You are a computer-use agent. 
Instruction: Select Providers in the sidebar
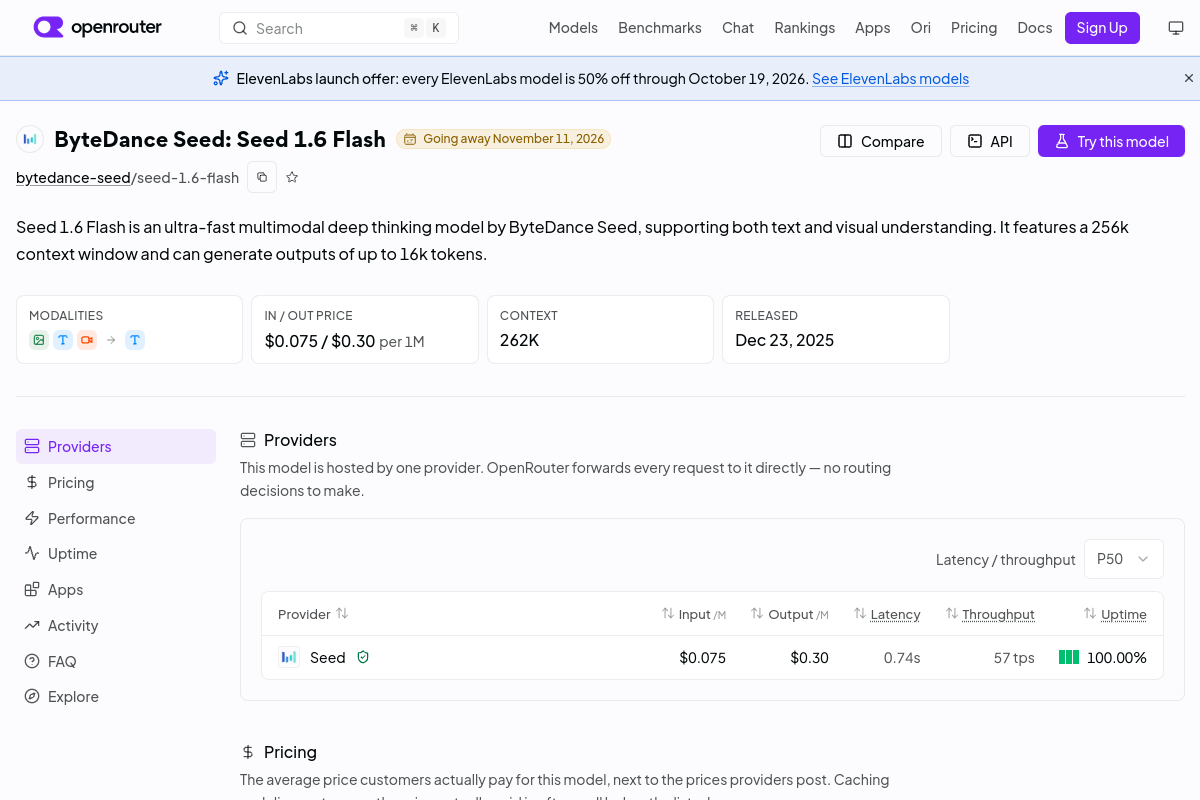pyautogui.click(x=116, y=446)
